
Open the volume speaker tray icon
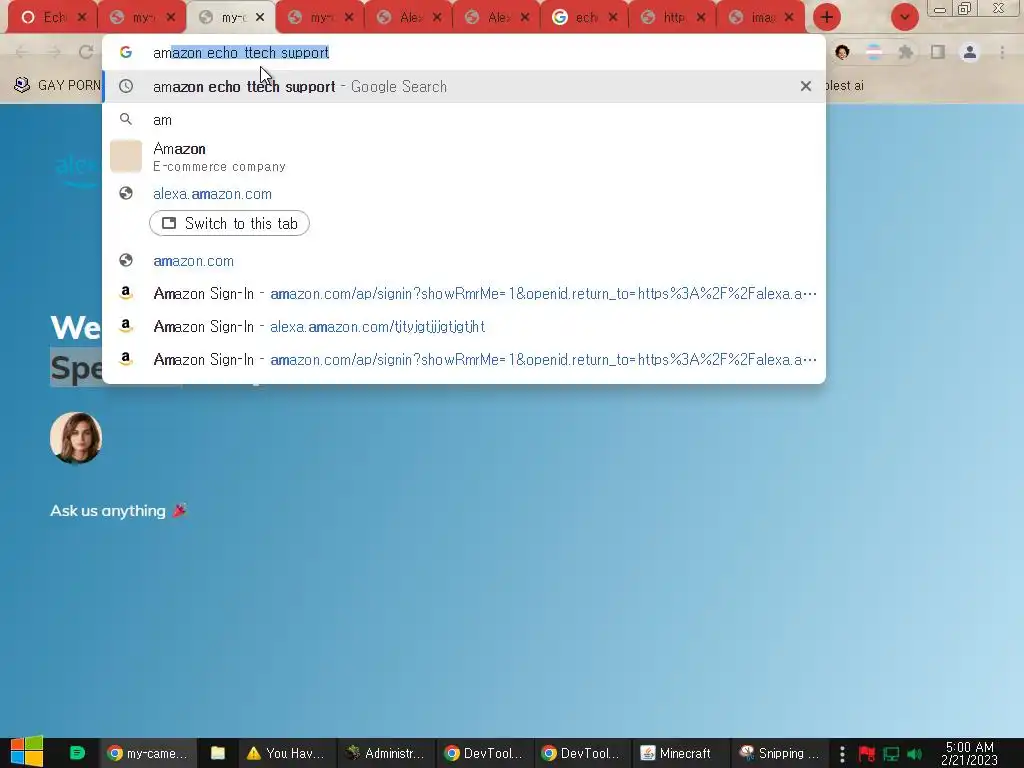pos(915,754)
